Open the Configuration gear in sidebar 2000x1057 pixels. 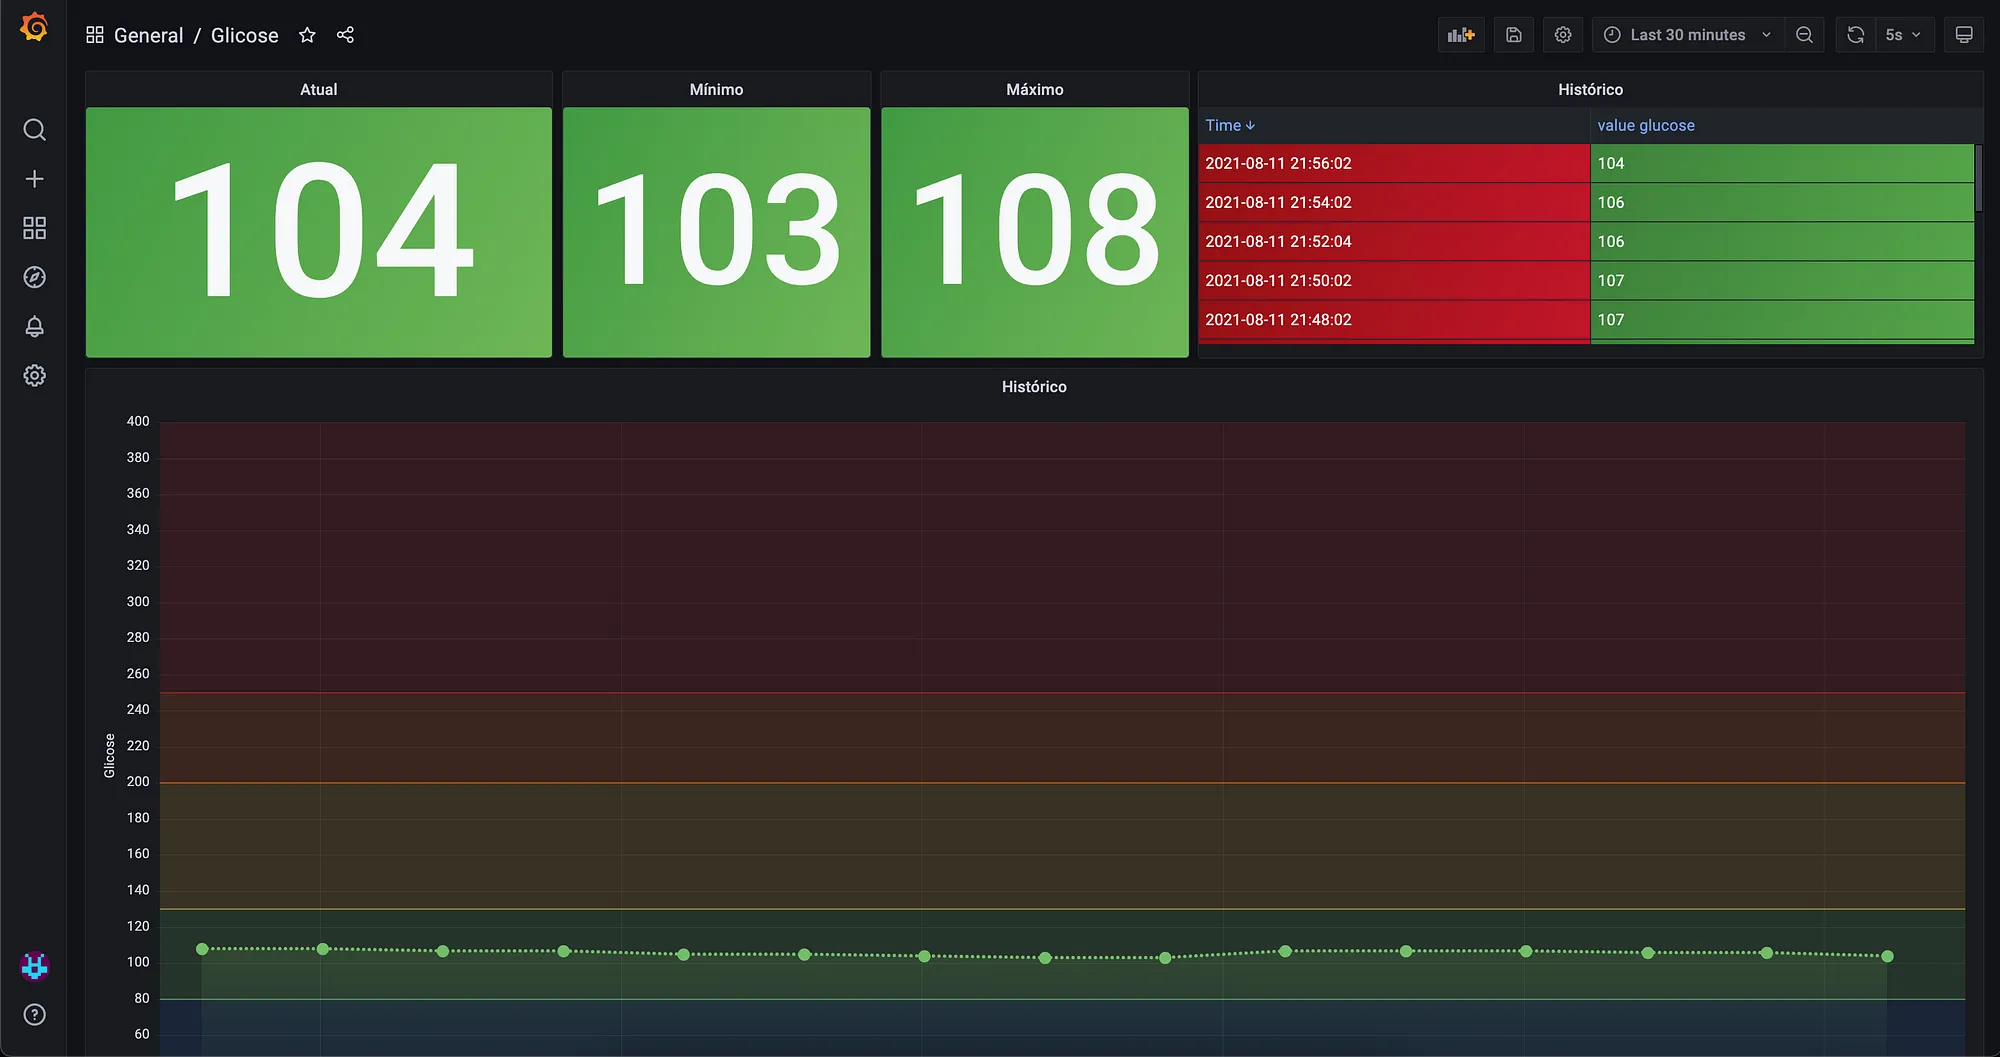click(34, 375)
